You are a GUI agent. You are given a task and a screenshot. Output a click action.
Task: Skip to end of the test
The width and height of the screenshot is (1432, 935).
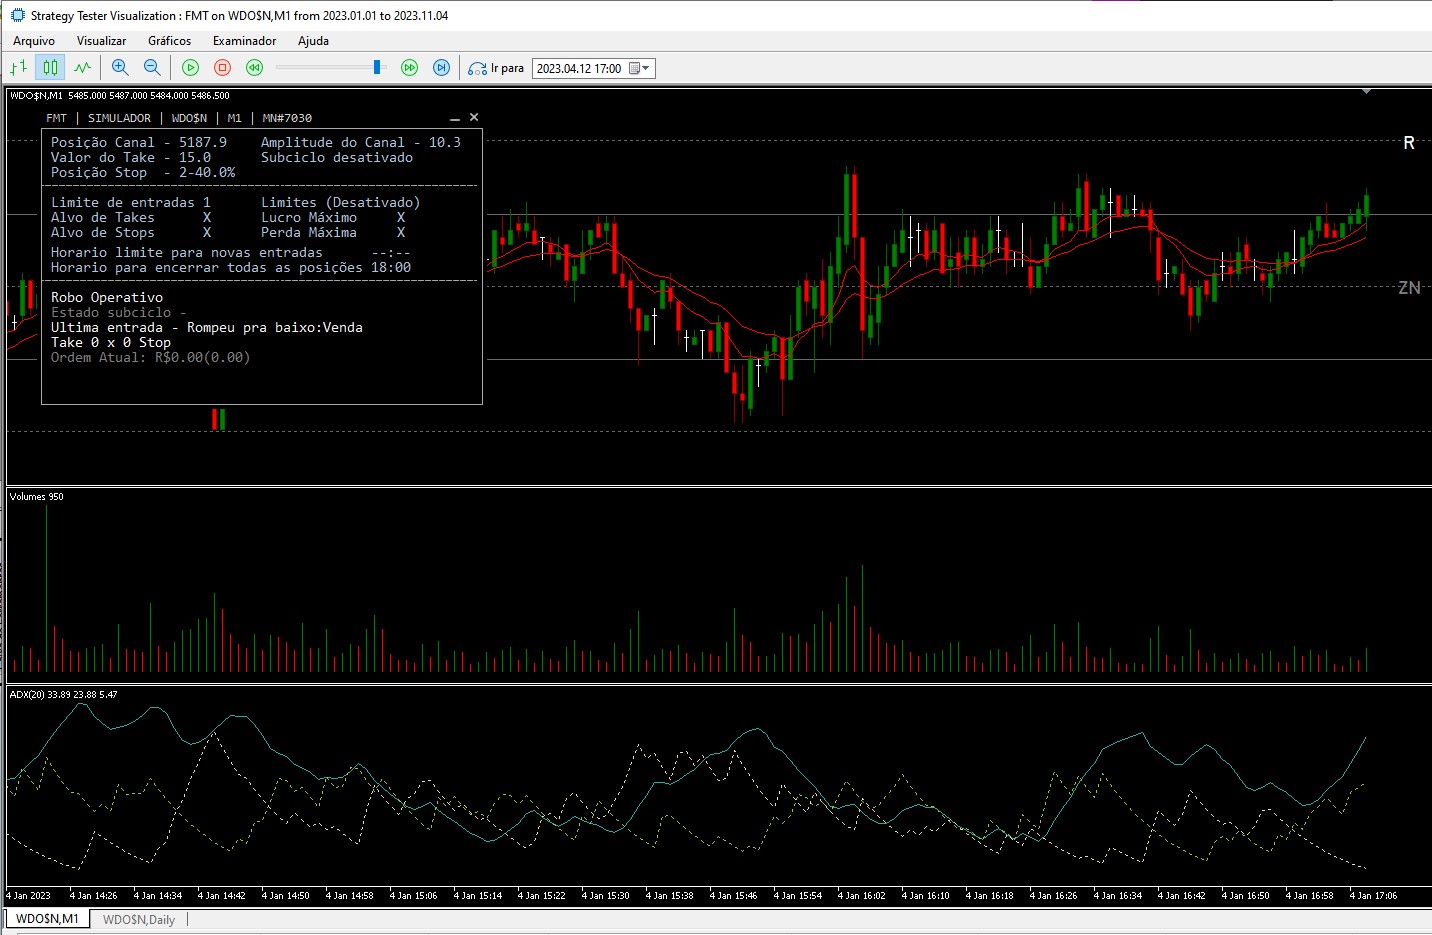[x=441, y=68]
